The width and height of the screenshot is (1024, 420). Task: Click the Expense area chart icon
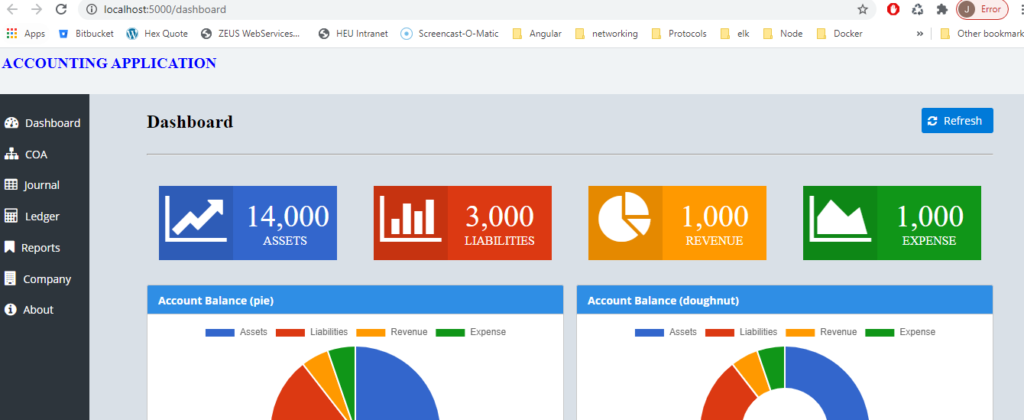[x=840, y=223]
